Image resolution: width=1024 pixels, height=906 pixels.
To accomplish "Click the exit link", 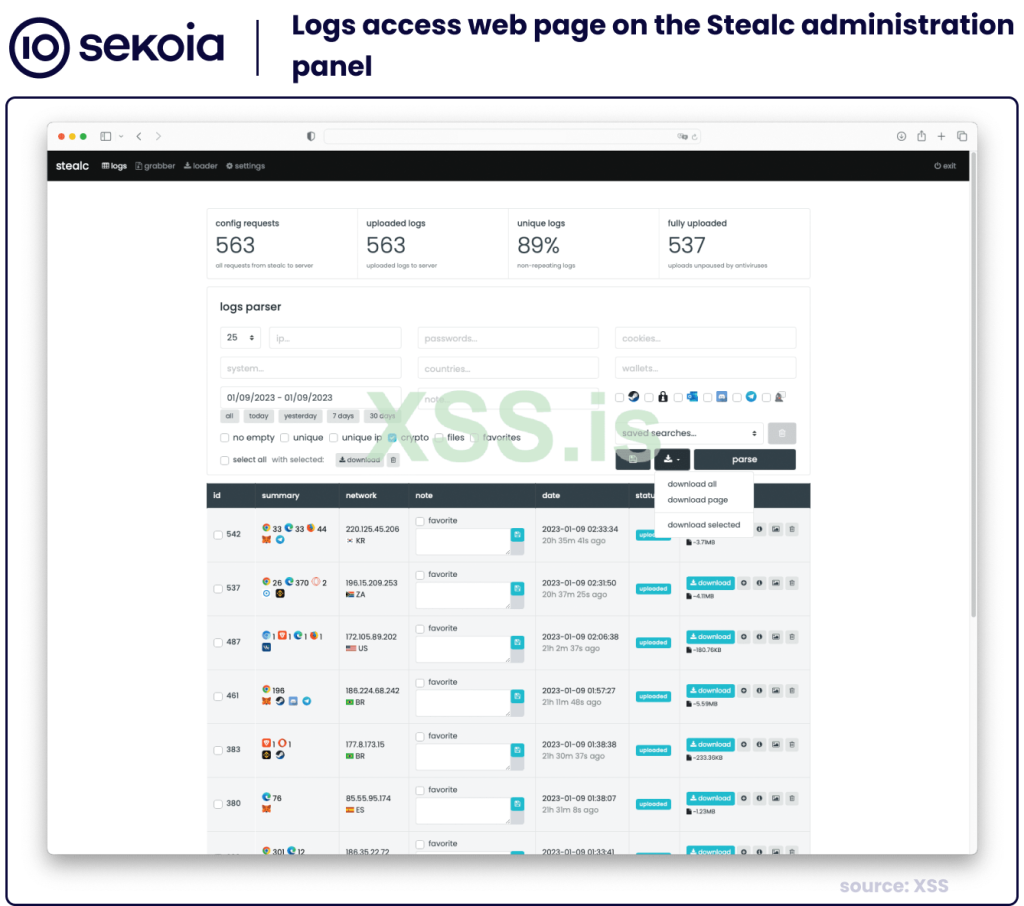I will 945,166.
